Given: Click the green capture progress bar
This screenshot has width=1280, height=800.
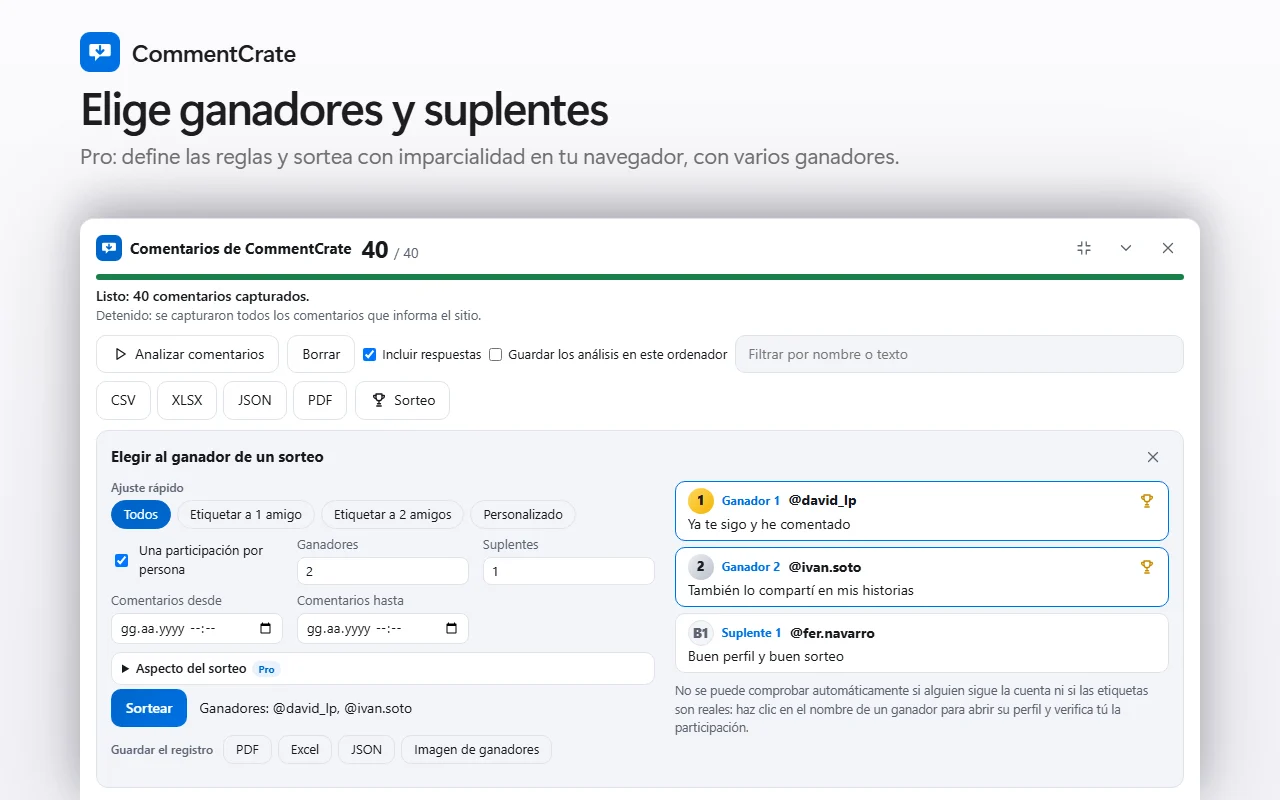Looking at the screenshot, I should (x=640, y=276).
